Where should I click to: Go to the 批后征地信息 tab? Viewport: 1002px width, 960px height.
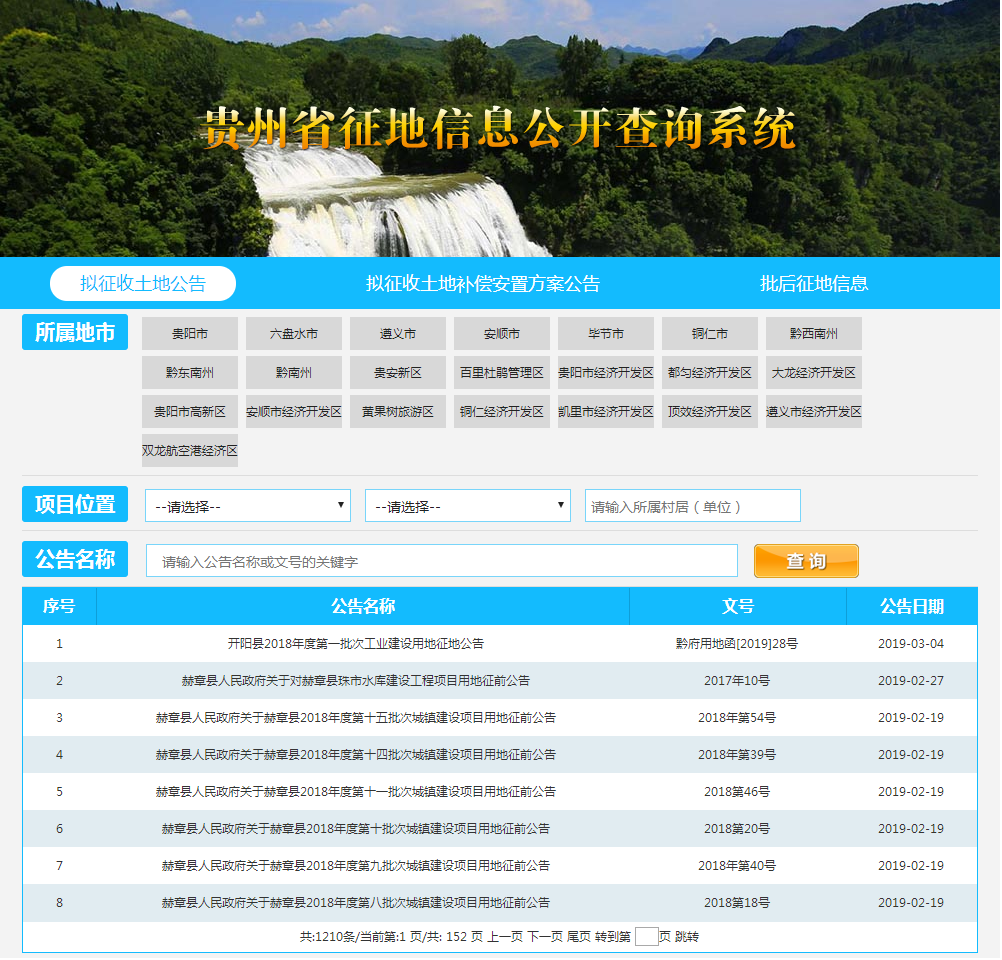click(814, 284)
